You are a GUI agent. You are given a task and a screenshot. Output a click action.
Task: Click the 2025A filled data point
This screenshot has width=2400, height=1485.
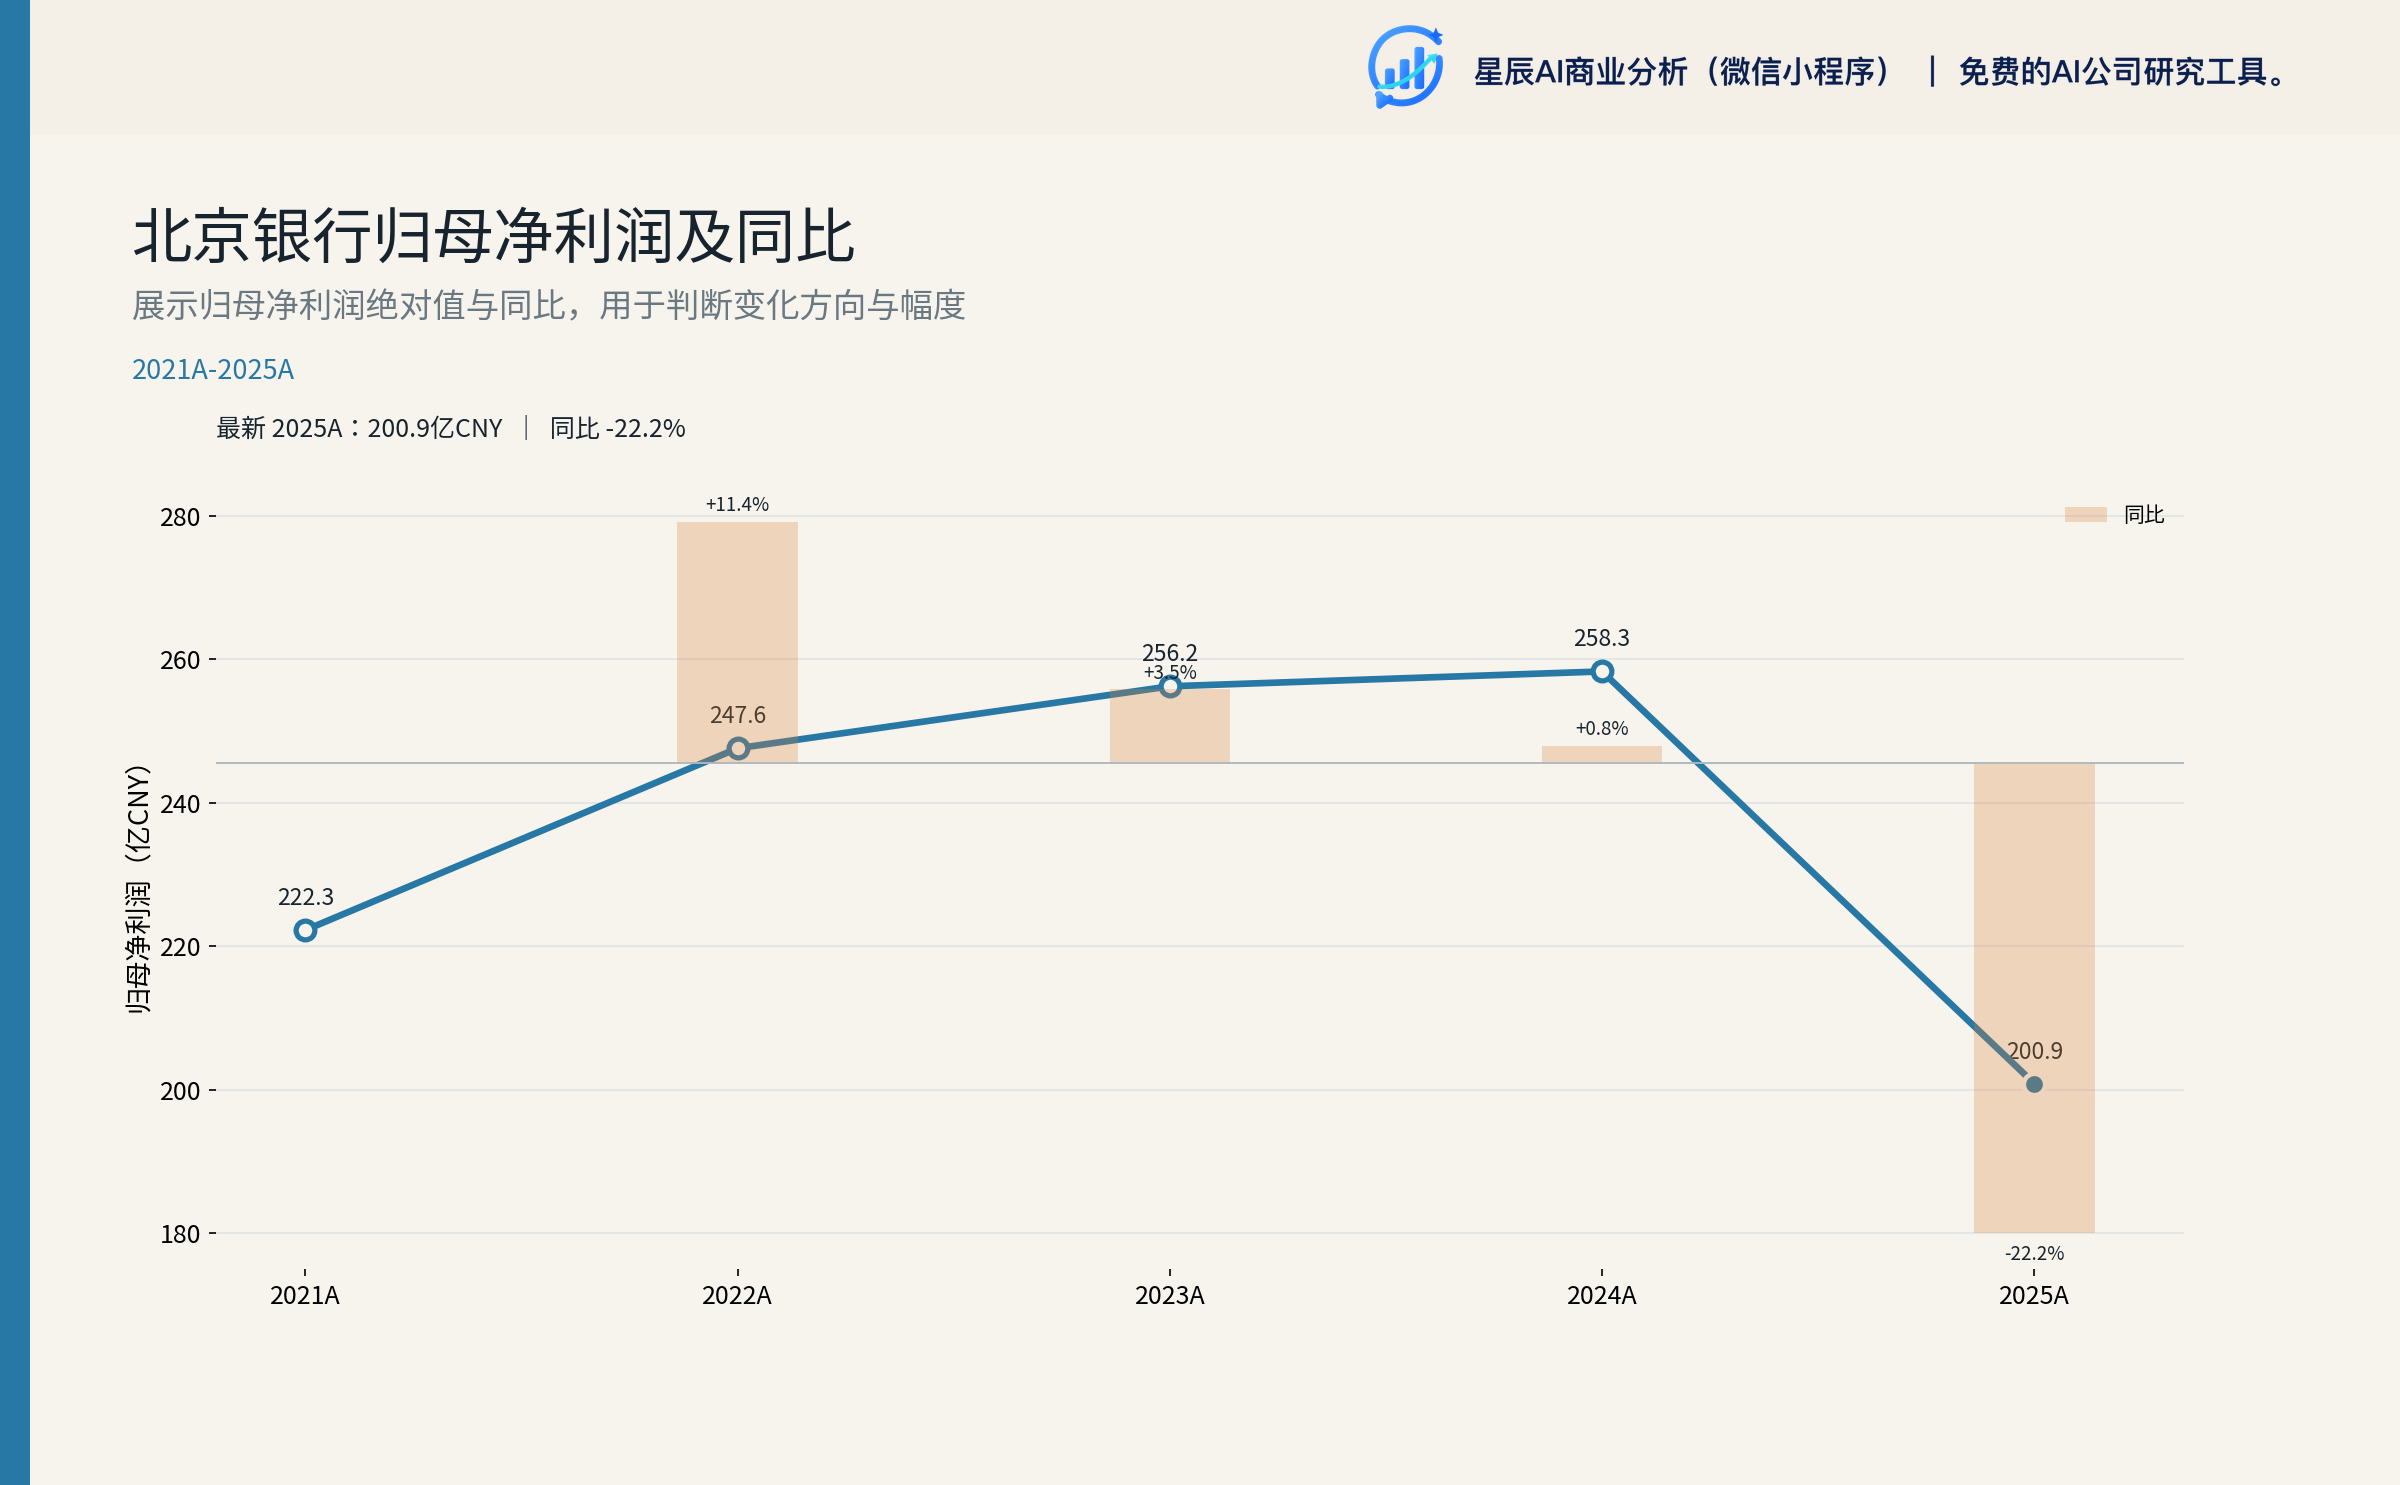(2034, 1084)
